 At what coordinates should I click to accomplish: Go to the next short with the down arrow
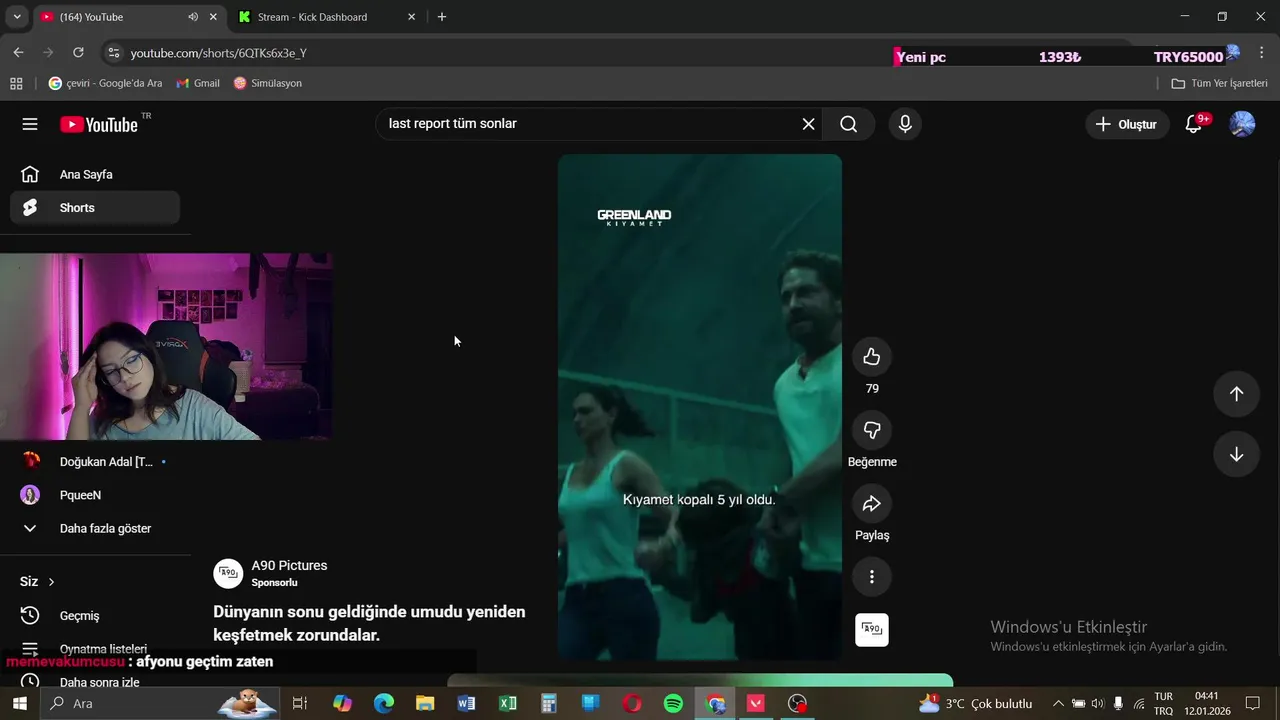click(x=1236, y=454)
